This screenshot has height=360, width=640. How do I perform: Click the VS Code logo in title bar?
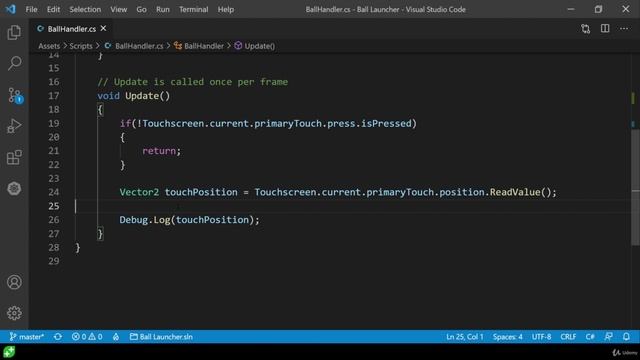11,9
